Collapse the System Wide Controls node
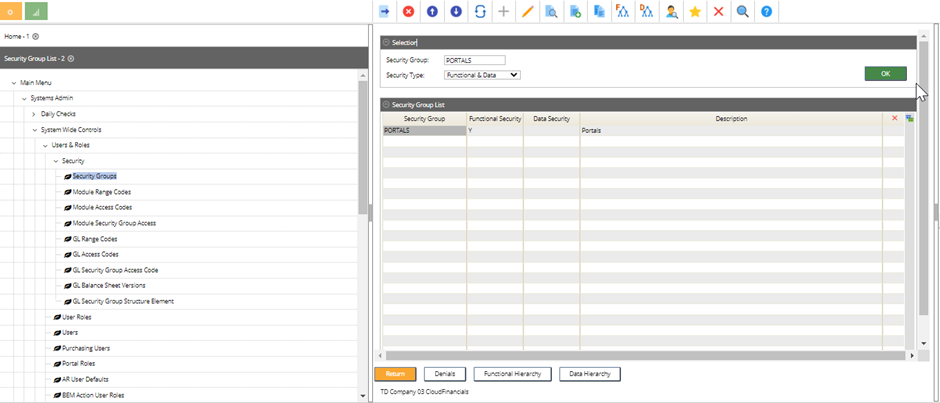This screenshot has width=940, height=403. pyautogui.click(x=34, y=130)
